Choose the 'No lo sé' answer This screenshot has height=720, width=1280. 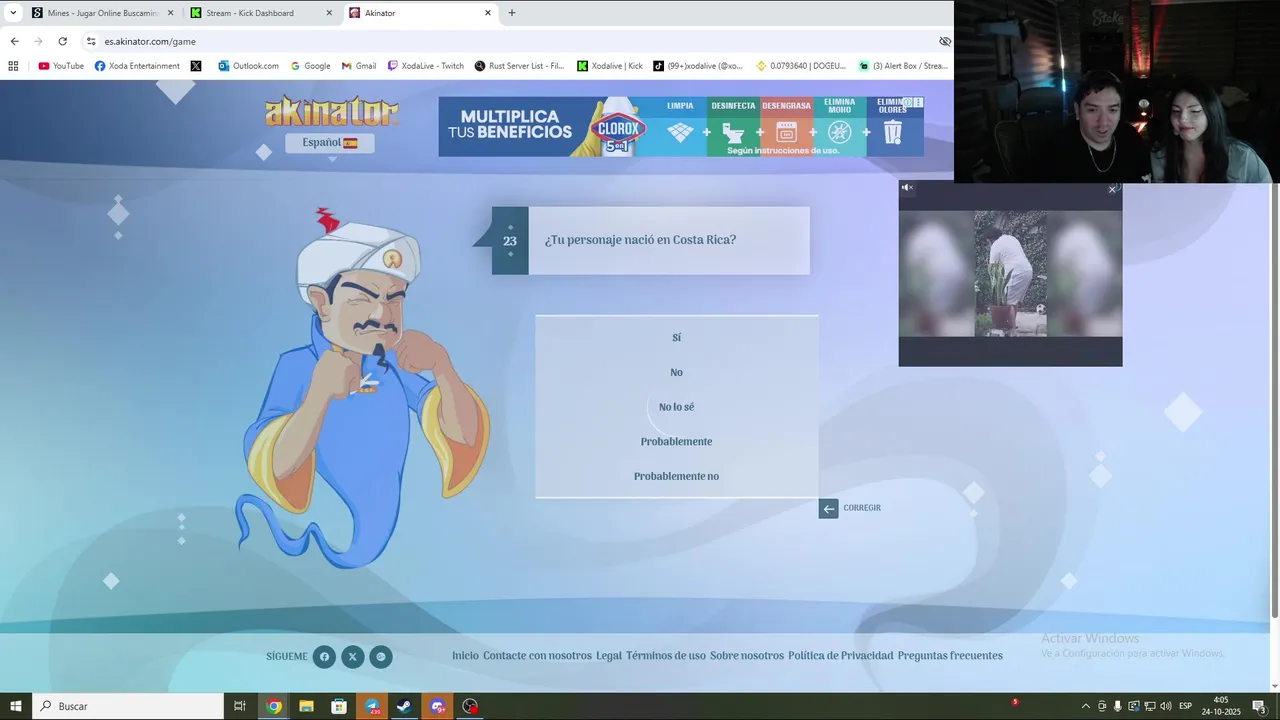point(676,407)
